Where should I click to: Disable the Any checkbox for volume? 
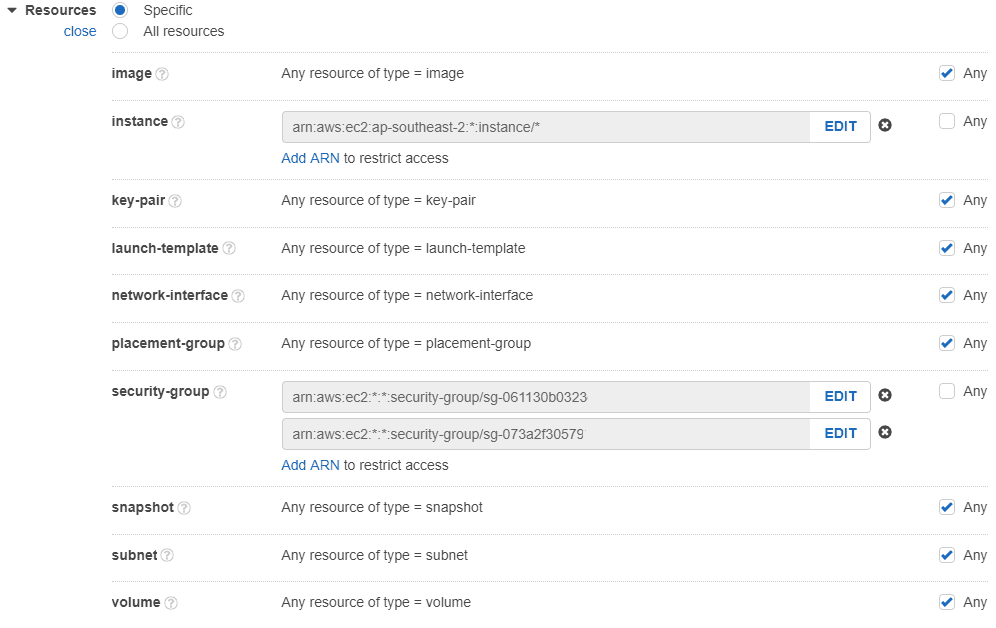[x=947, y=602]
